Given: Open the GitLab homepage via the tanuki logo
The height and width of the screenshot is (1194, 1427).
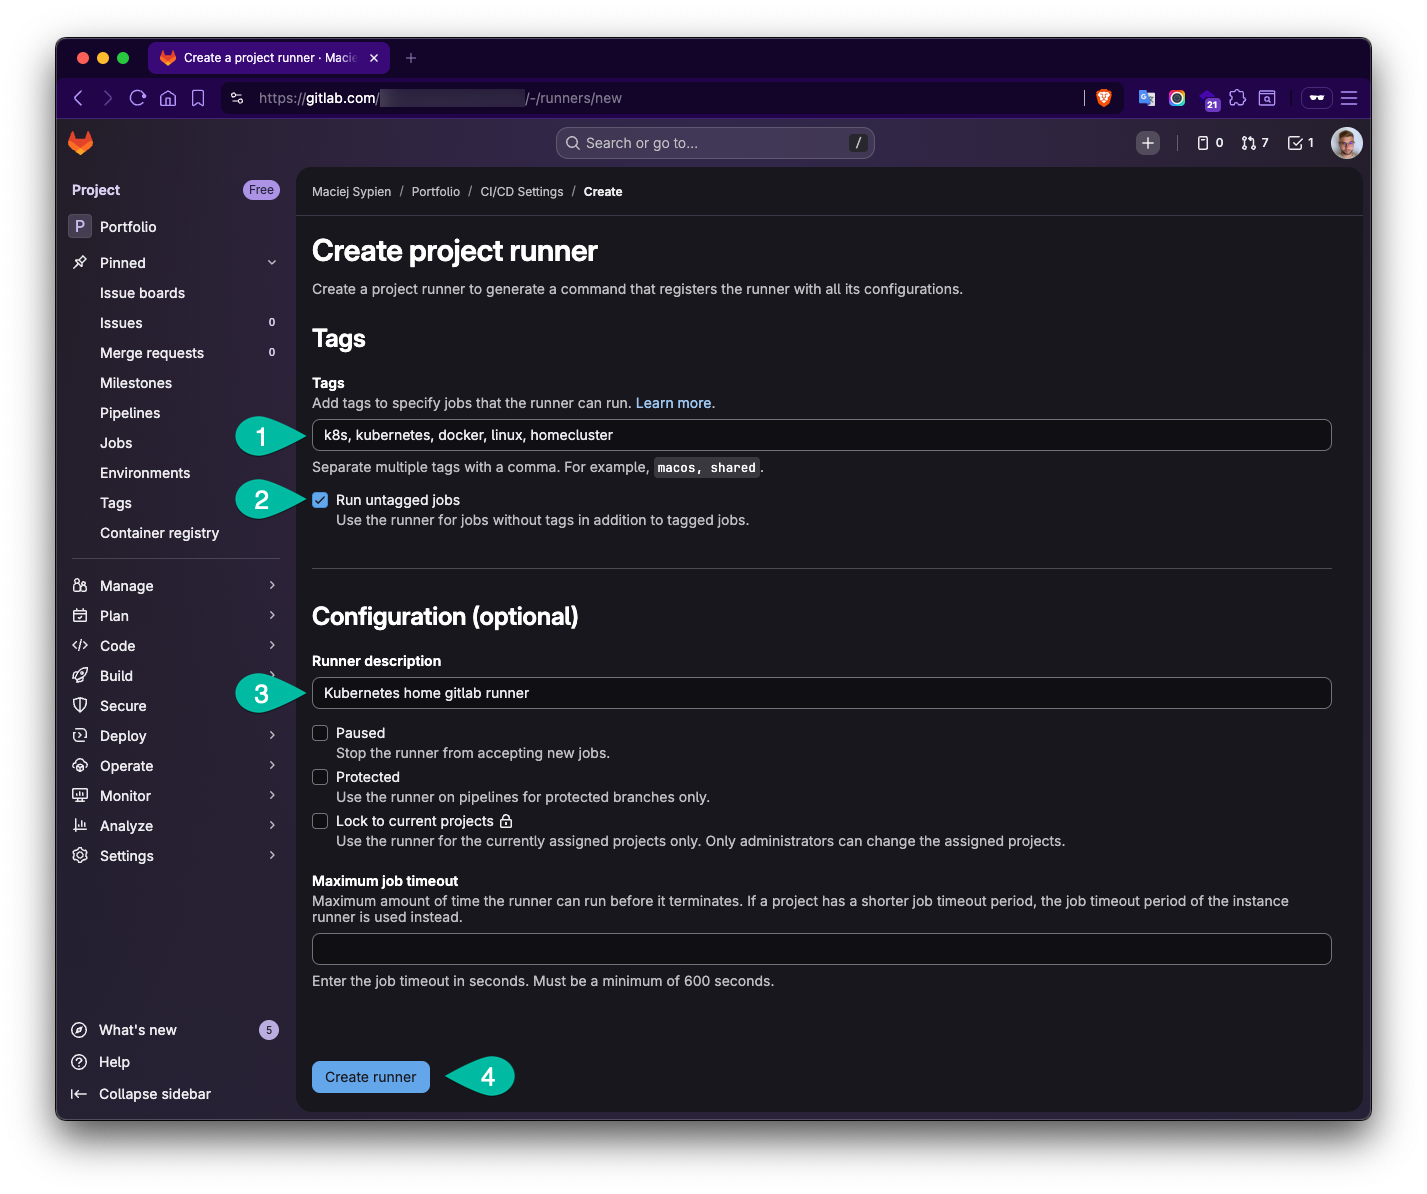Looking at the screenshot, I should (80, 142).
